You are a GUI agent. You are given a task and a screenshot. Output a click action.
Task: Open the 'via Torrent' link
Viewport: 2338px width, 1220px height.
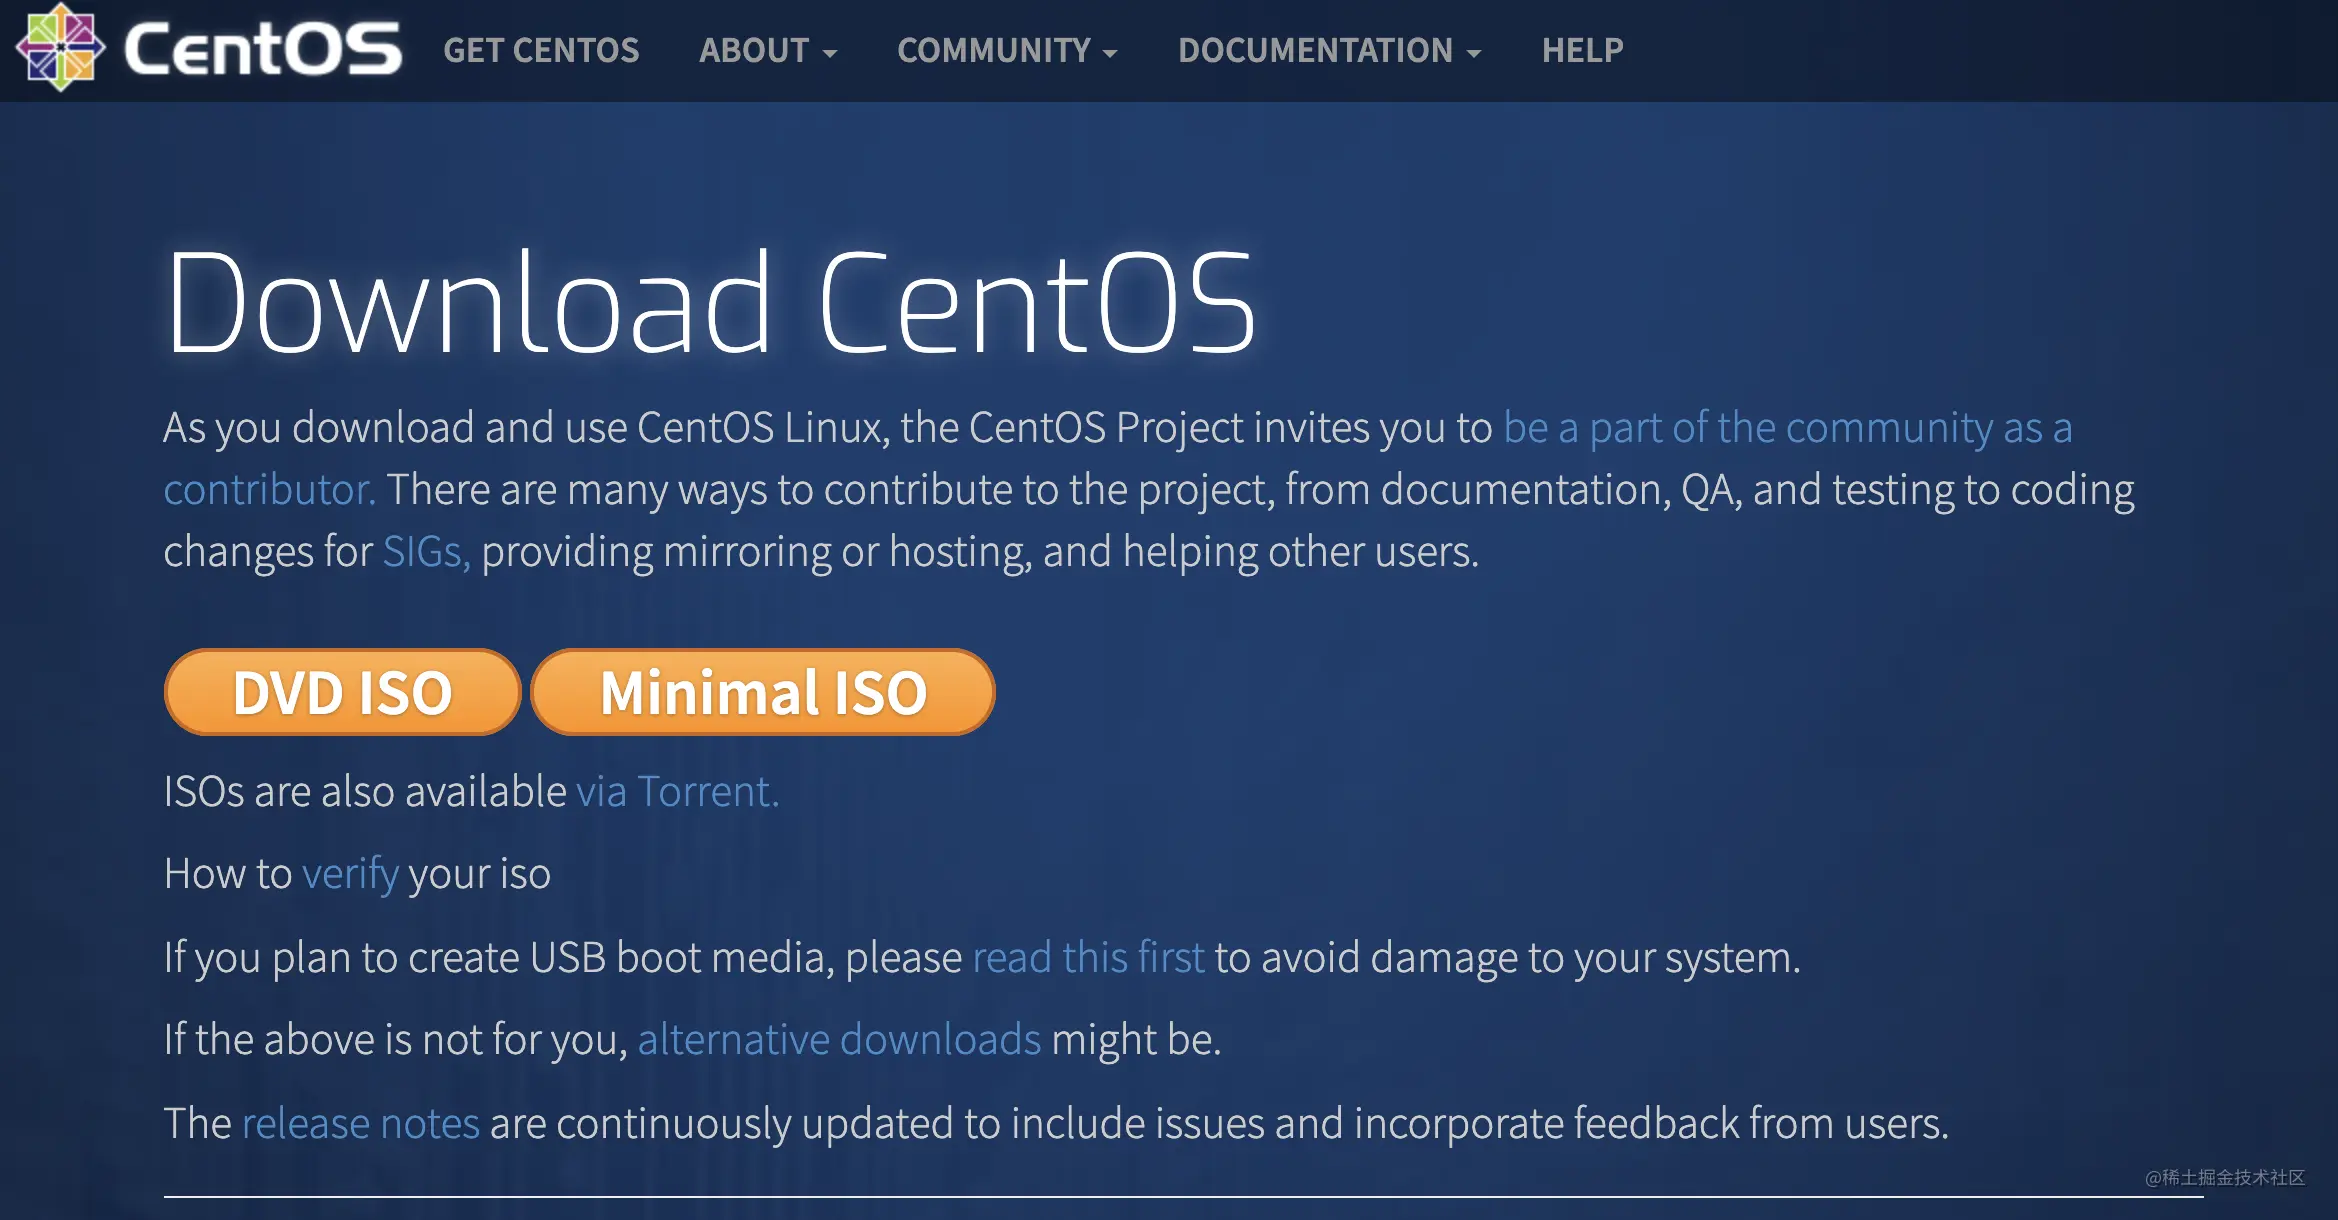pyautogui.click(x=677, y=791)
